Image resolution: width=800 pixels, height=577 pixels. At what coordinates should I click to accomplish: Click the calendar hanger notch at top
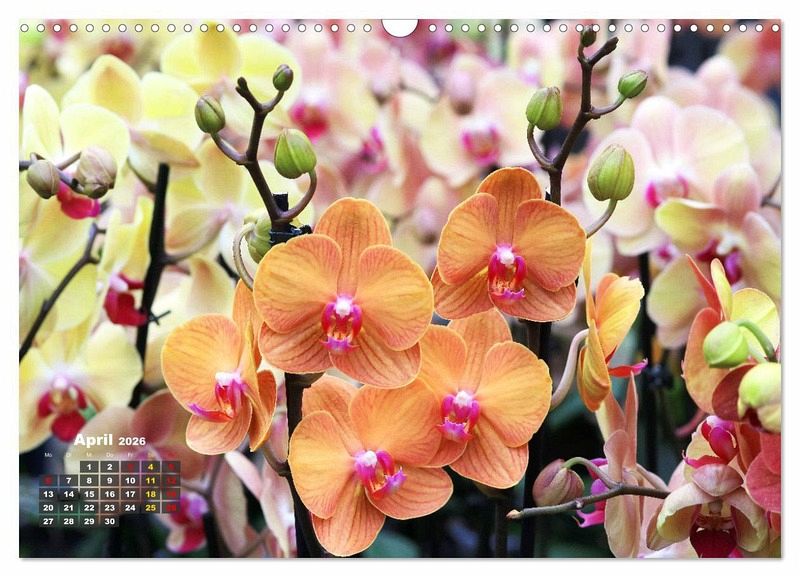point(400,27)
